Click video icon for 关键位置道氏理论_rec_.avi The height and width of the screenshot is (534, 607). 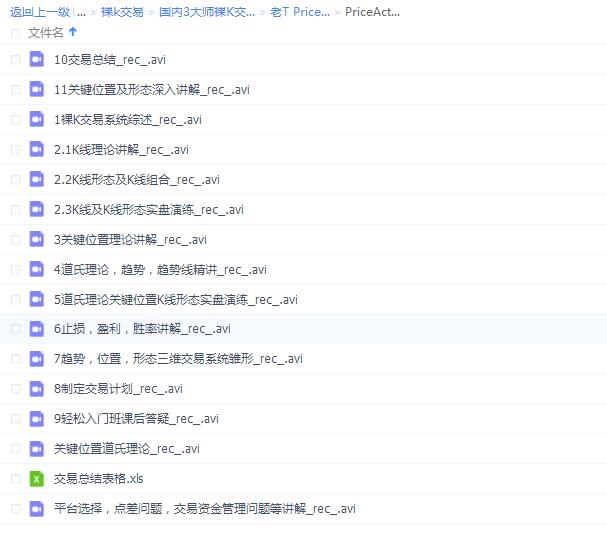click(37, 448)
